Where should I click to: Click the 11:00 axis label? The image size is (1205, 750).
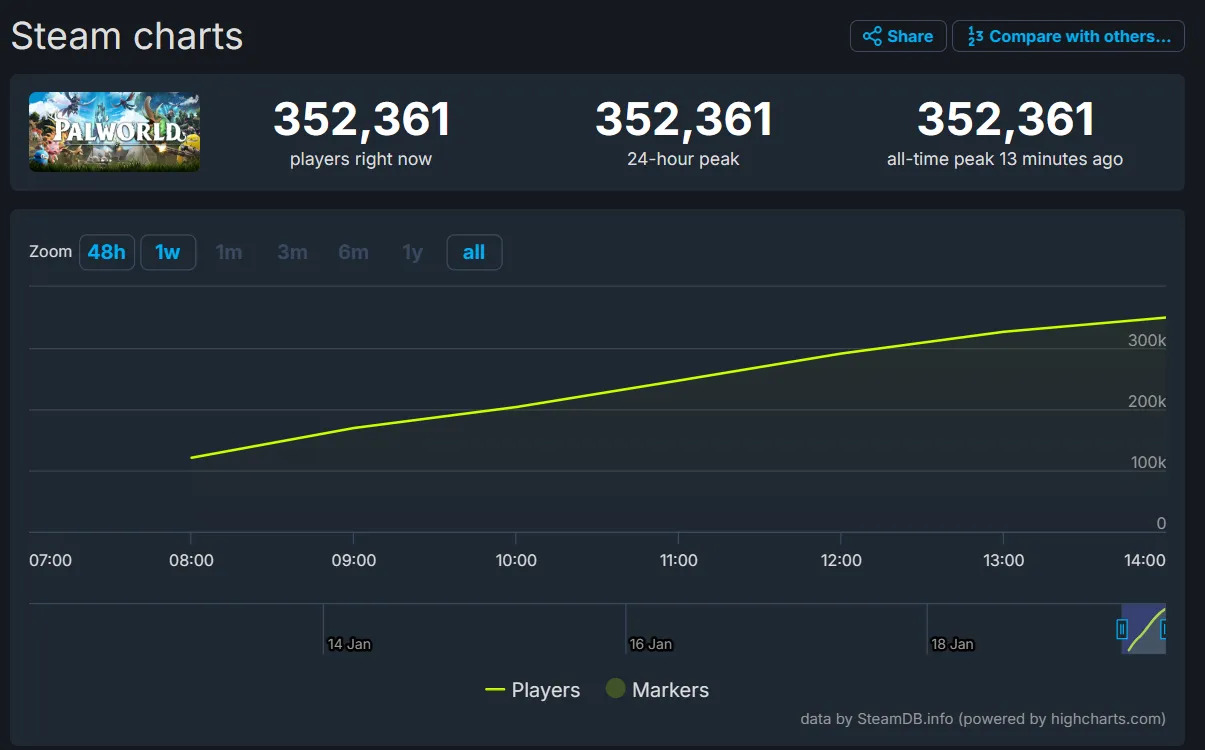click(679, 560)
